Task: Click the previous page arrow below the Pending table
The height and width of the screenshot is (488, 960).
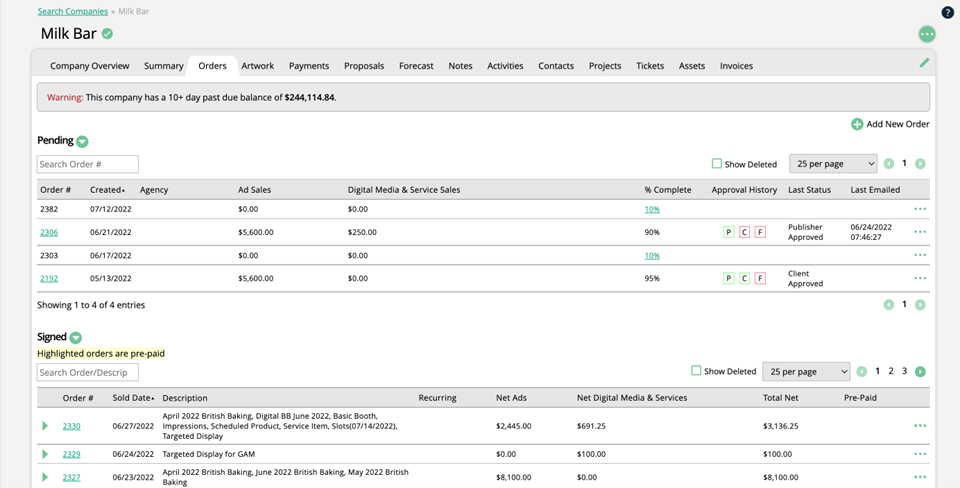Action: tap(889, 304)
